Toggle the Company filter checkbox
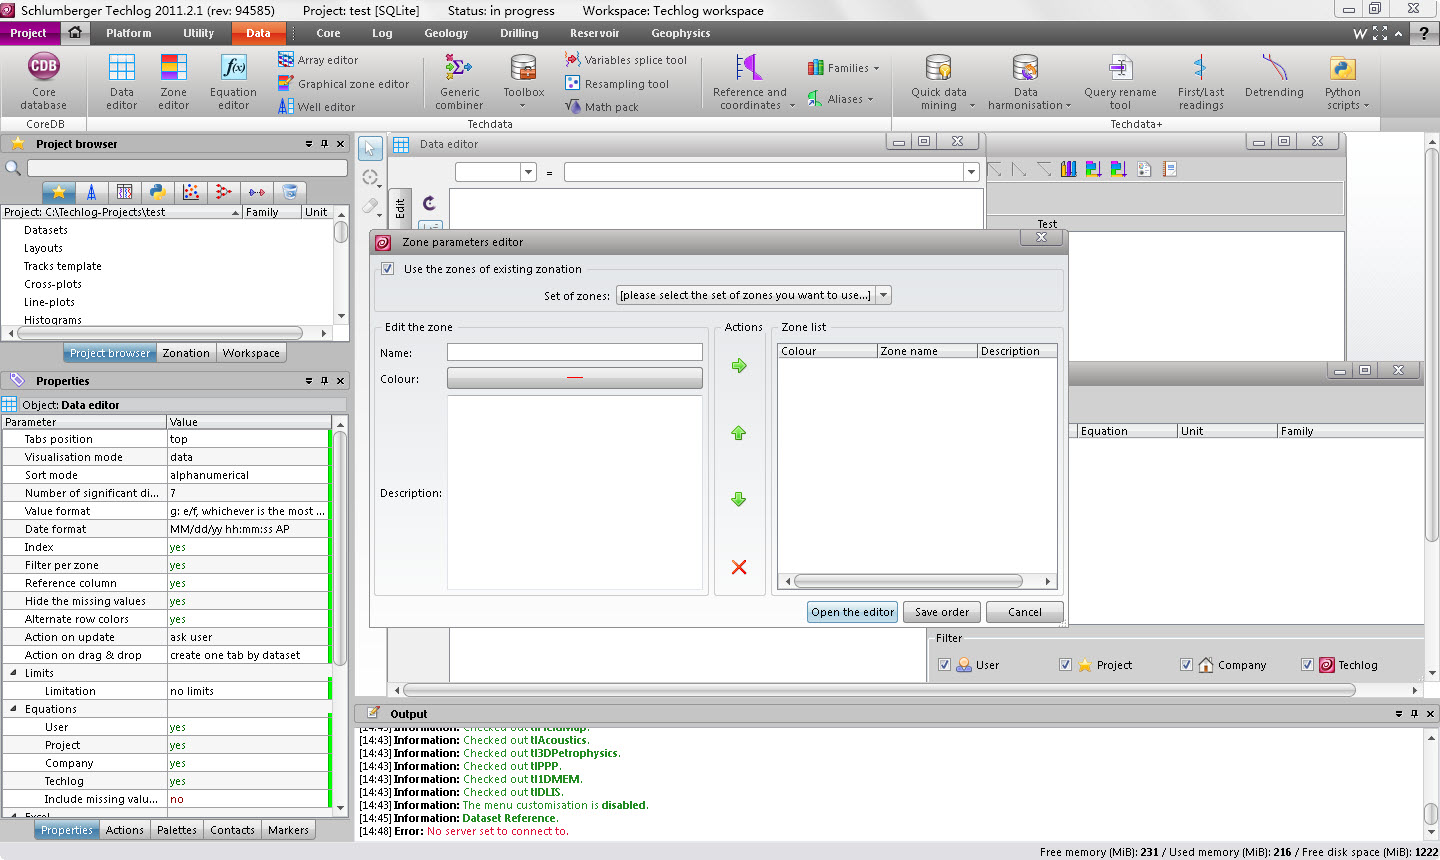The image size is (1440, 860). click(x=1186, y=665)
